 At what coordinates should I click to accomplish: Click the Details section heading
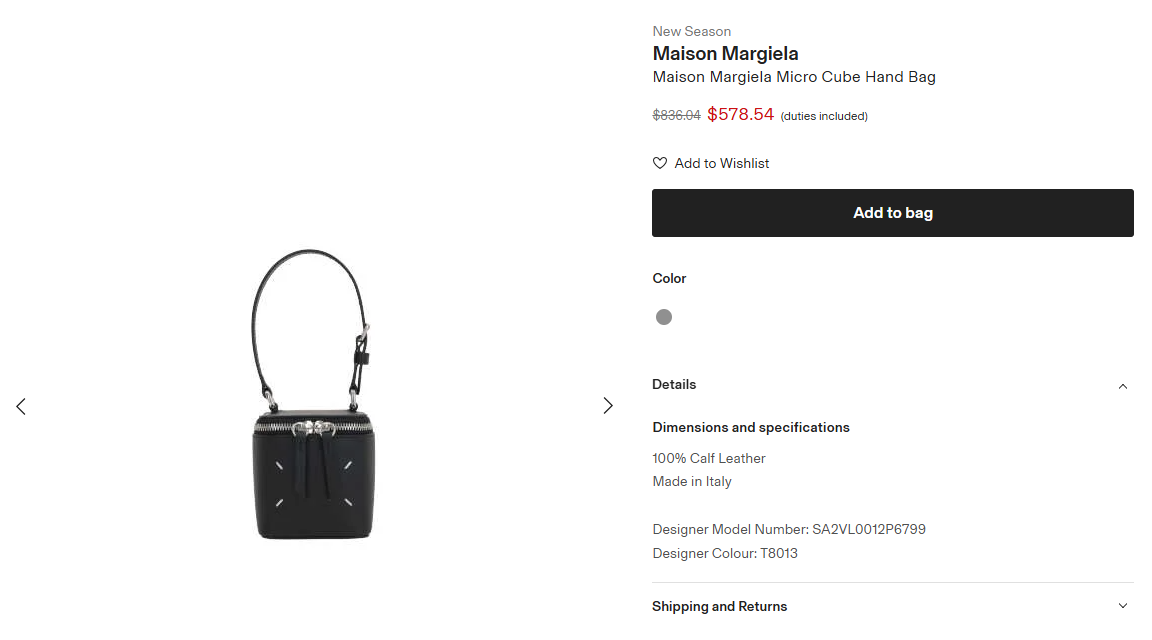pyautogui.click(x=674, y=384)
